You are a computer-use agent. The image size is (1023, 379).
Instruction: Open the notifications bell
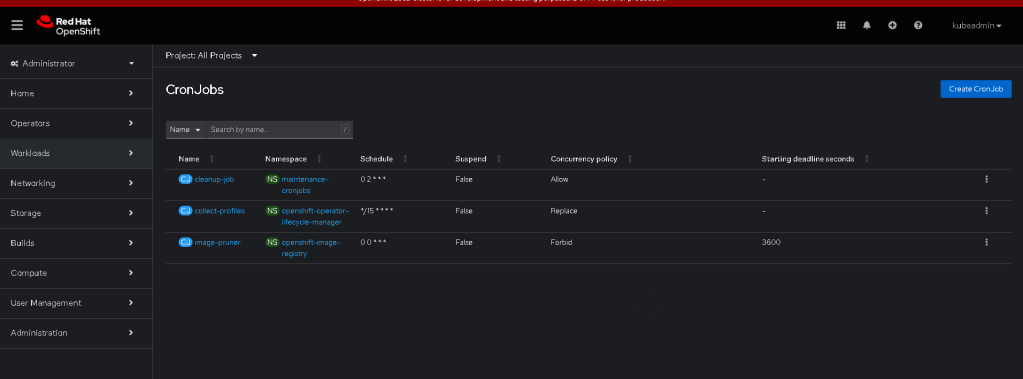[866, 25]
